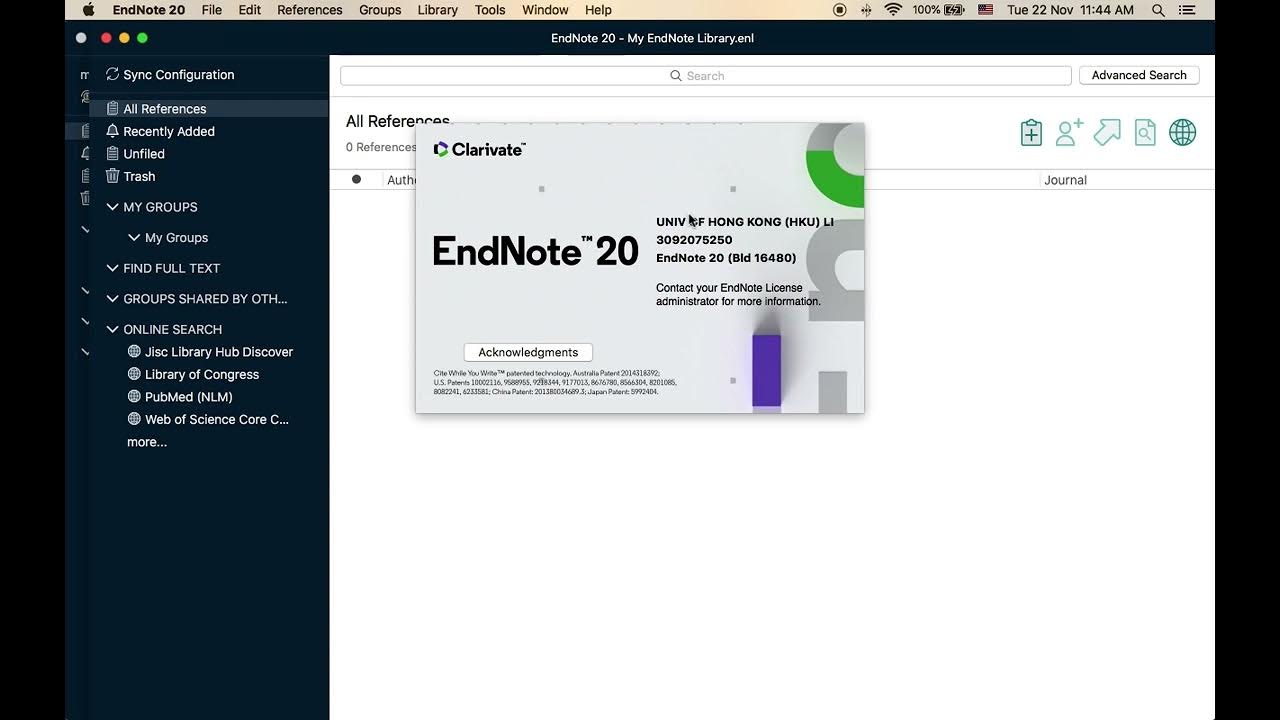1280x720 pixels.
Task: Open the Groups menu
Action: 380,10
